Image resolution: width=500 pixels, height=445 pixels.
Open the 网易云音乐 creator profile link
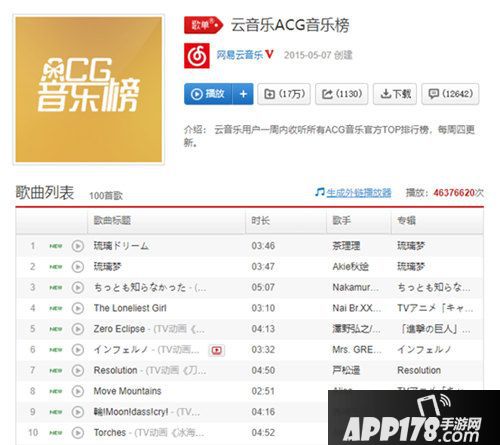[x=240, y=55]
